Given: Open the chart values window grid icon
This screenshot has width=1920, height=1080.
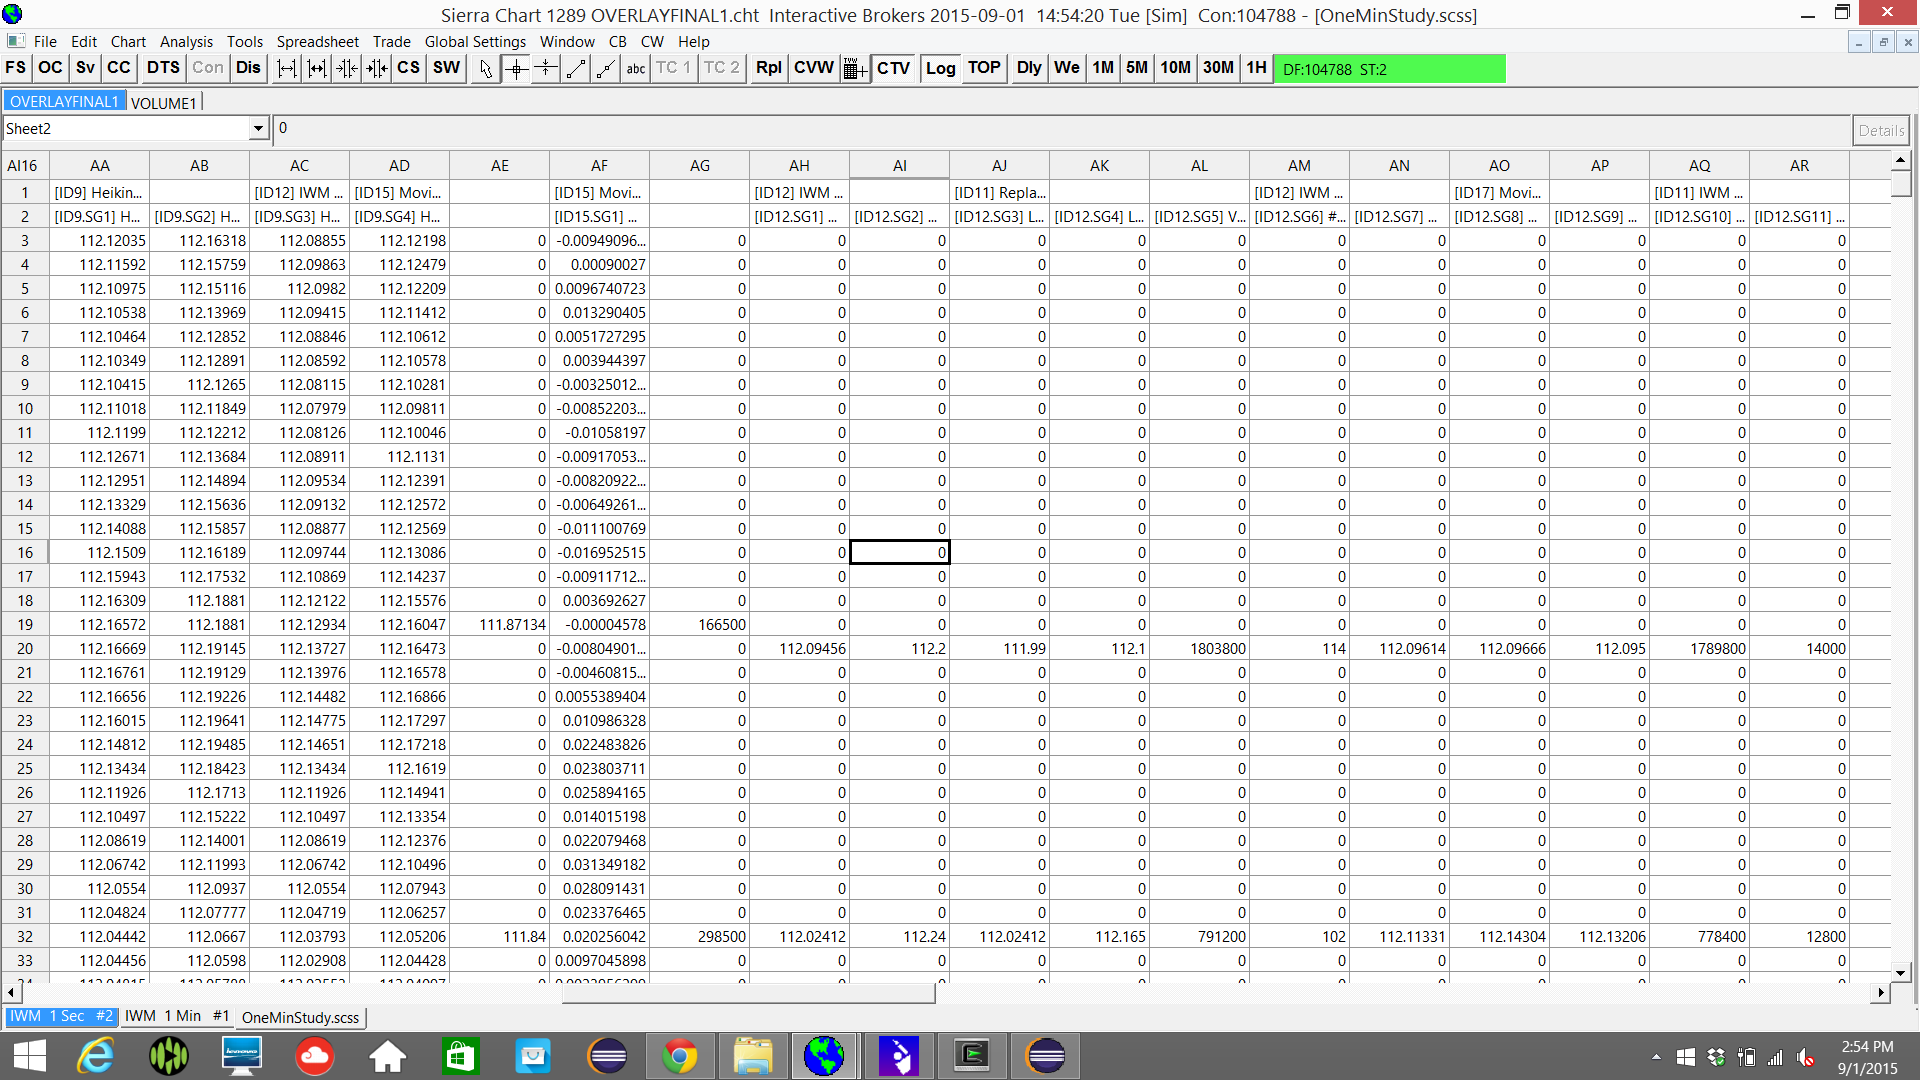Looking at the screenshot, I should coord(854,68).
